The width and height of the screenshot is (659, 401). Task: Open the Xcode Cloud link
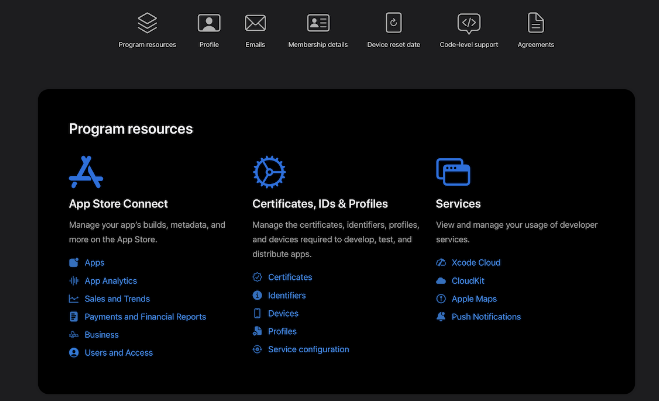476,263
